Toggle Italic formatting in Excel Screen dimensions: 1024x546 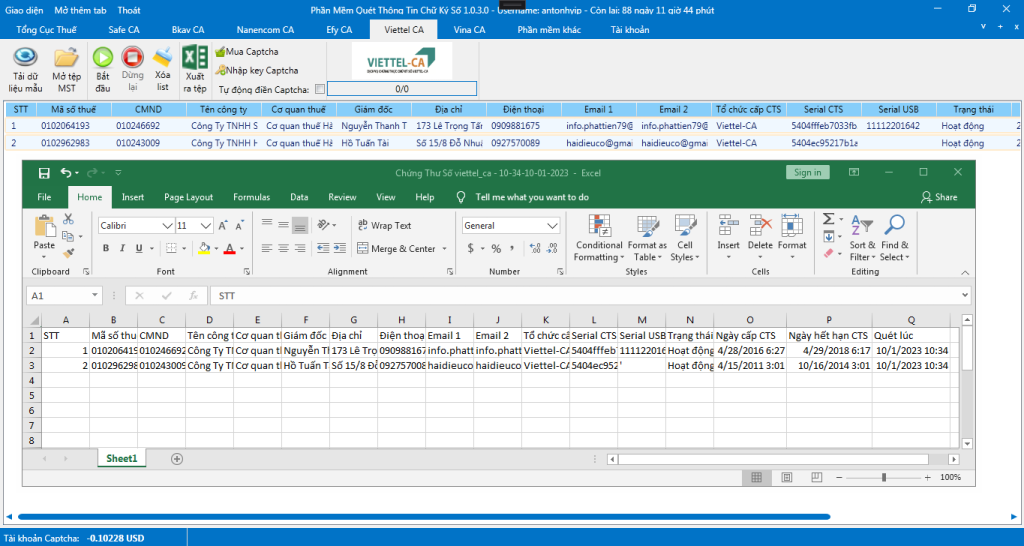(x=123, y=249)
